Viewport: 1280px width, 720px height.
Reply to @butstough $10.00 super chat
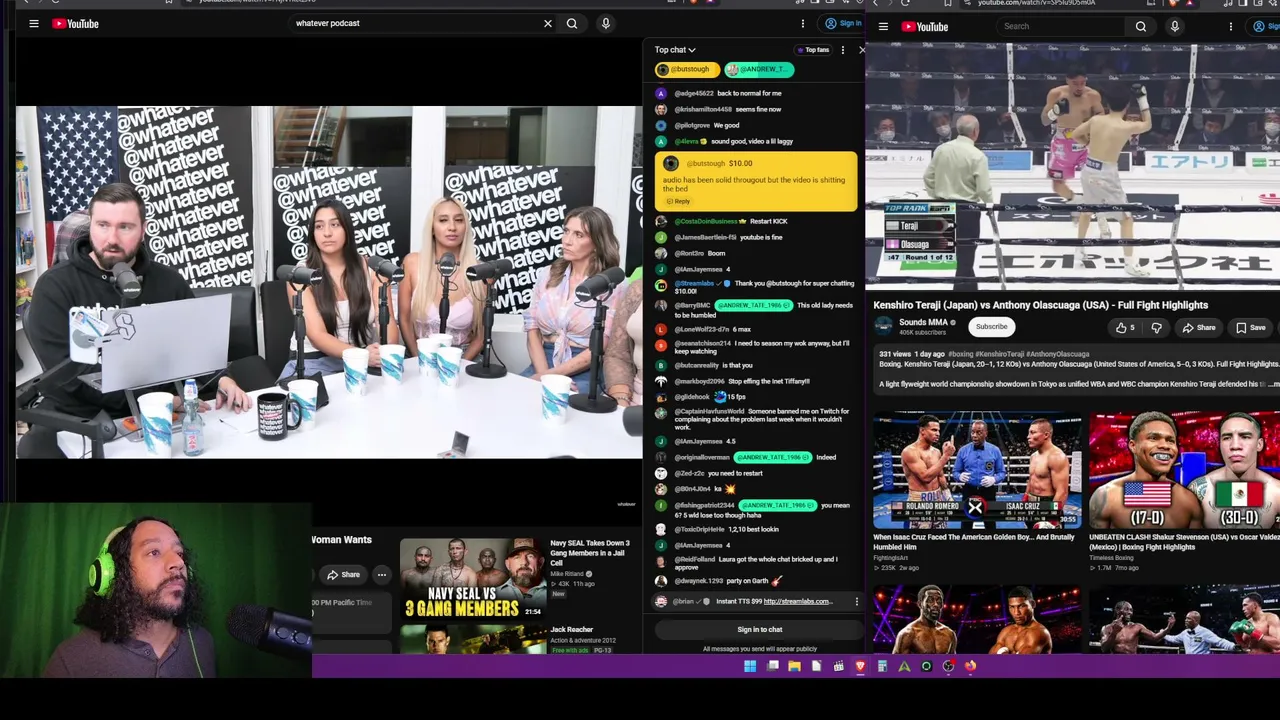[679, 202]
